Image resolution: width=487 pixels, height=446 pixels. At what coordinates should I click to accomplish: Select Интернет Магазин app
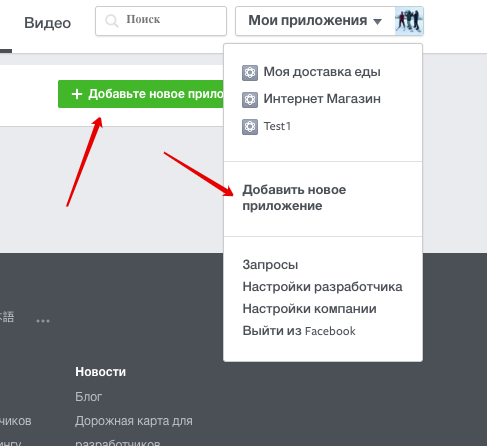[322, 99]
